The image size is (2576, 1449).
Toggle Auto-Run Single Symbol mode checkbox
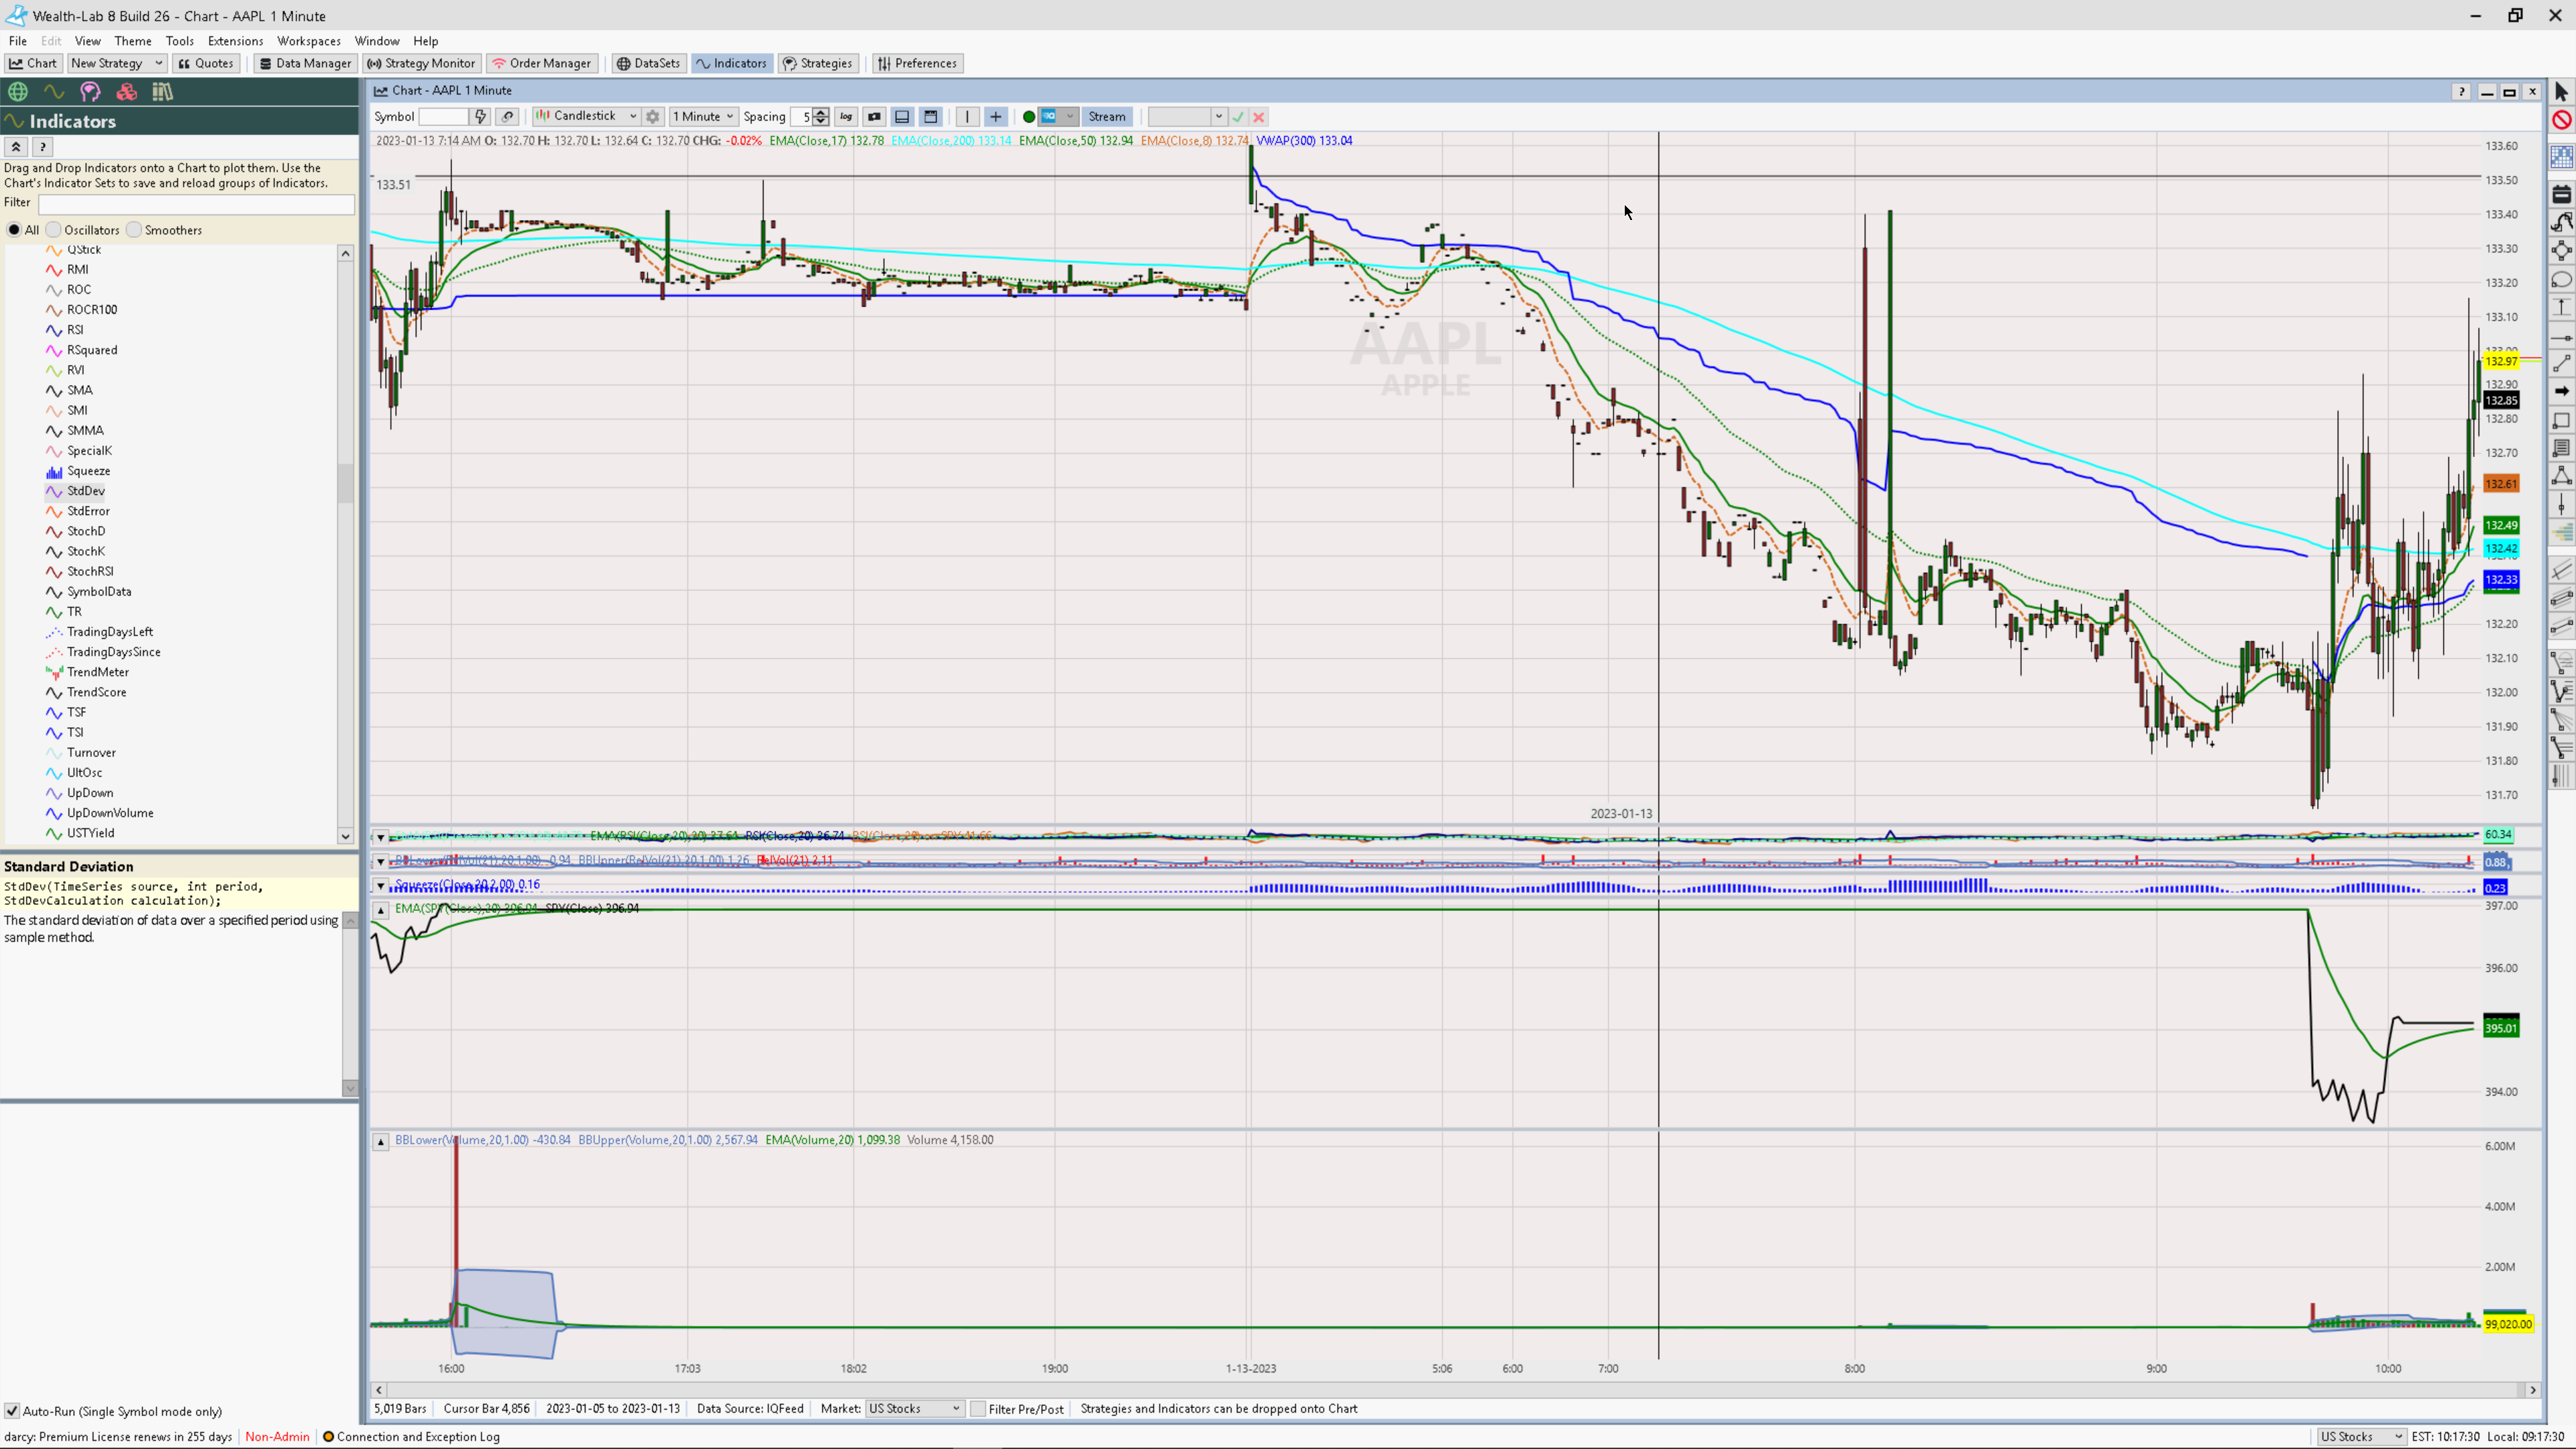click(12, 1412)
